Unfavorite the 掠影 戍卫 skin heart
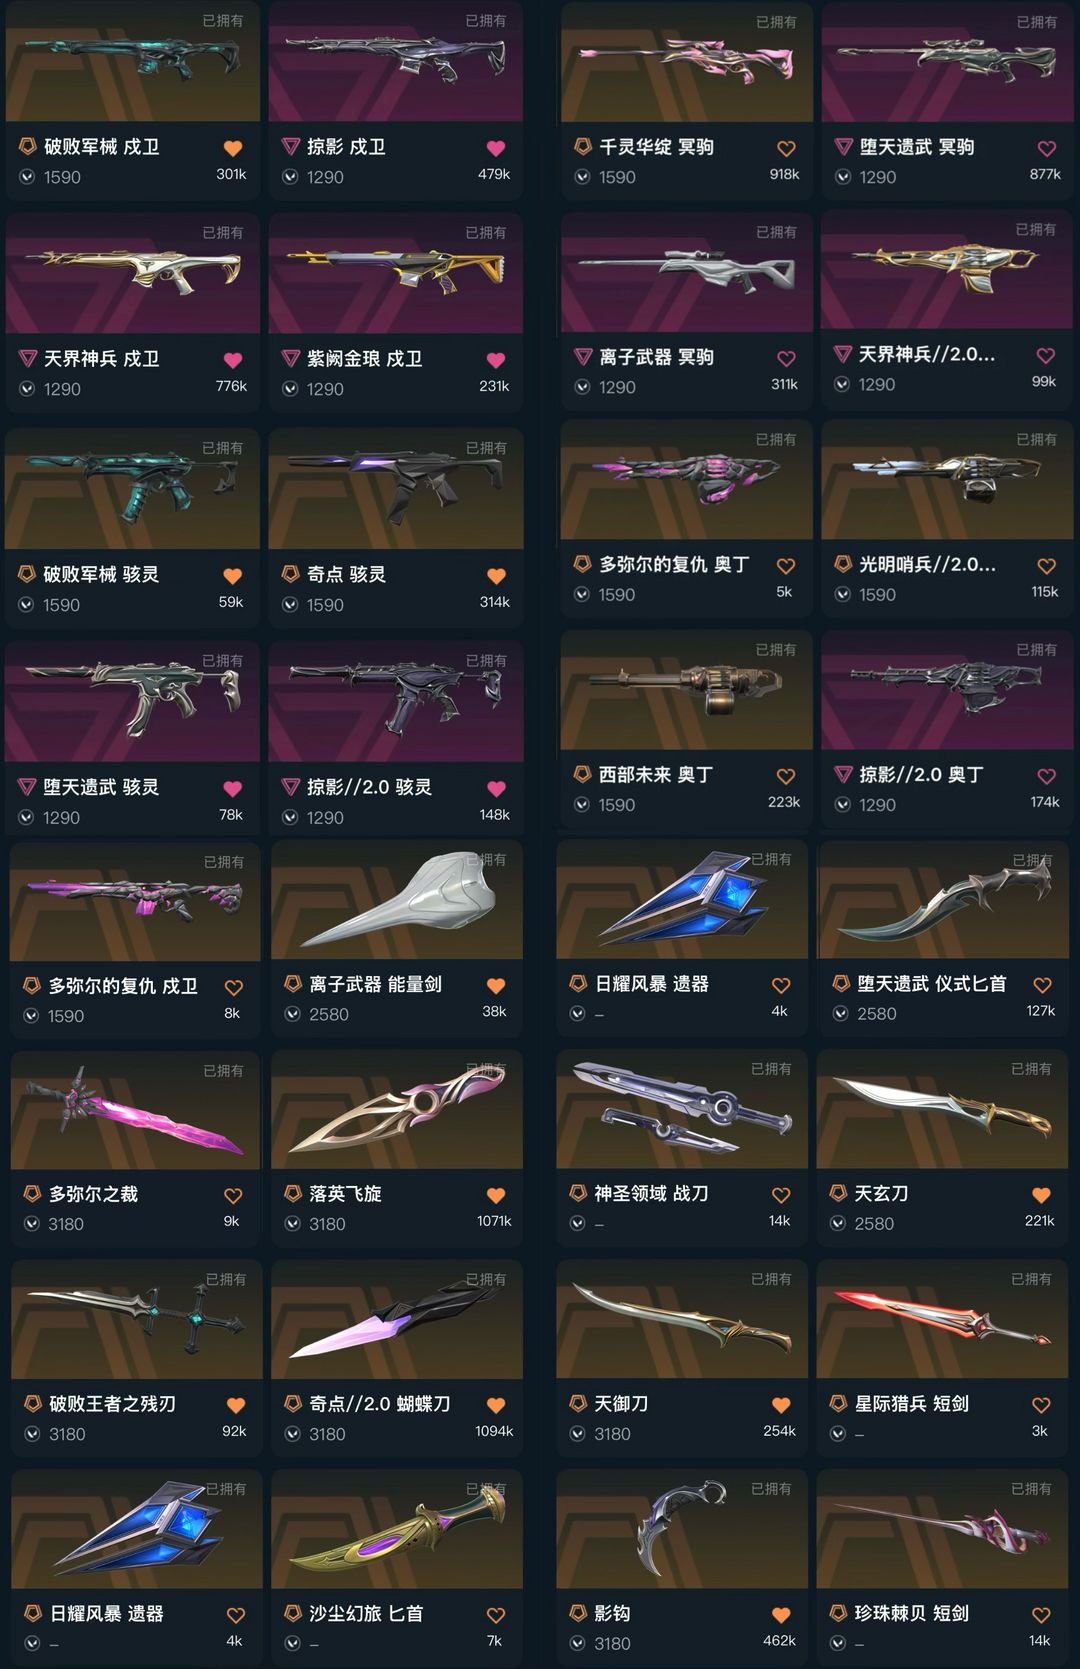 495,148
